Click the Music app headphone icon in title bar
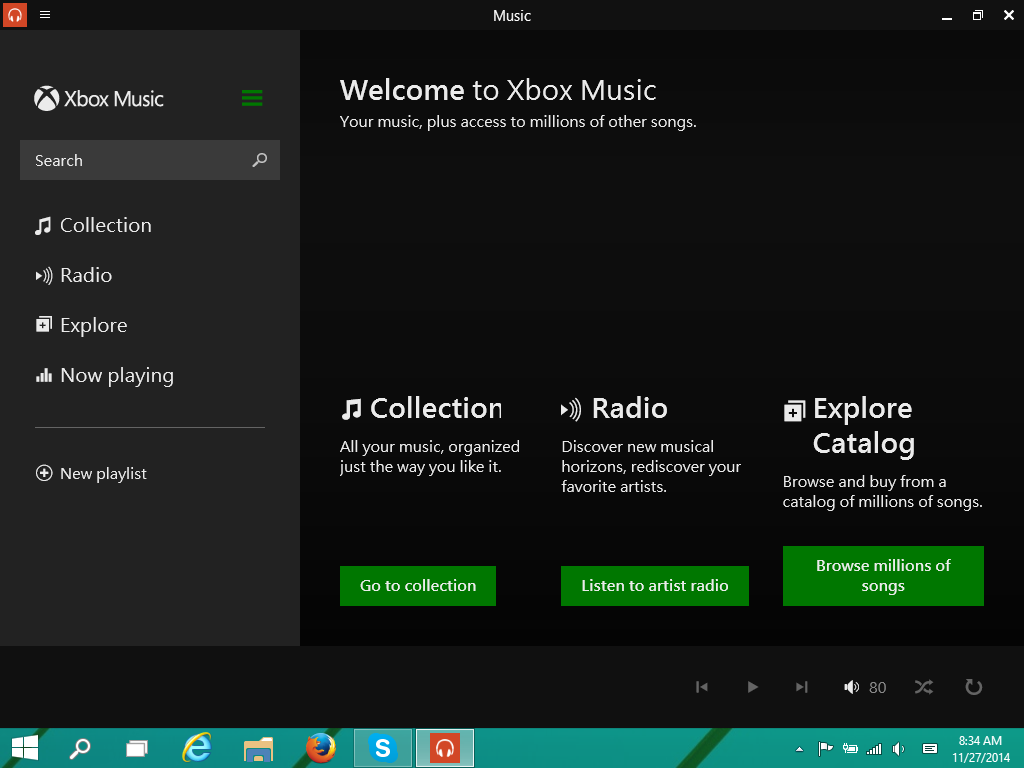The image size is (1024, 768). (x=14, y=14)
